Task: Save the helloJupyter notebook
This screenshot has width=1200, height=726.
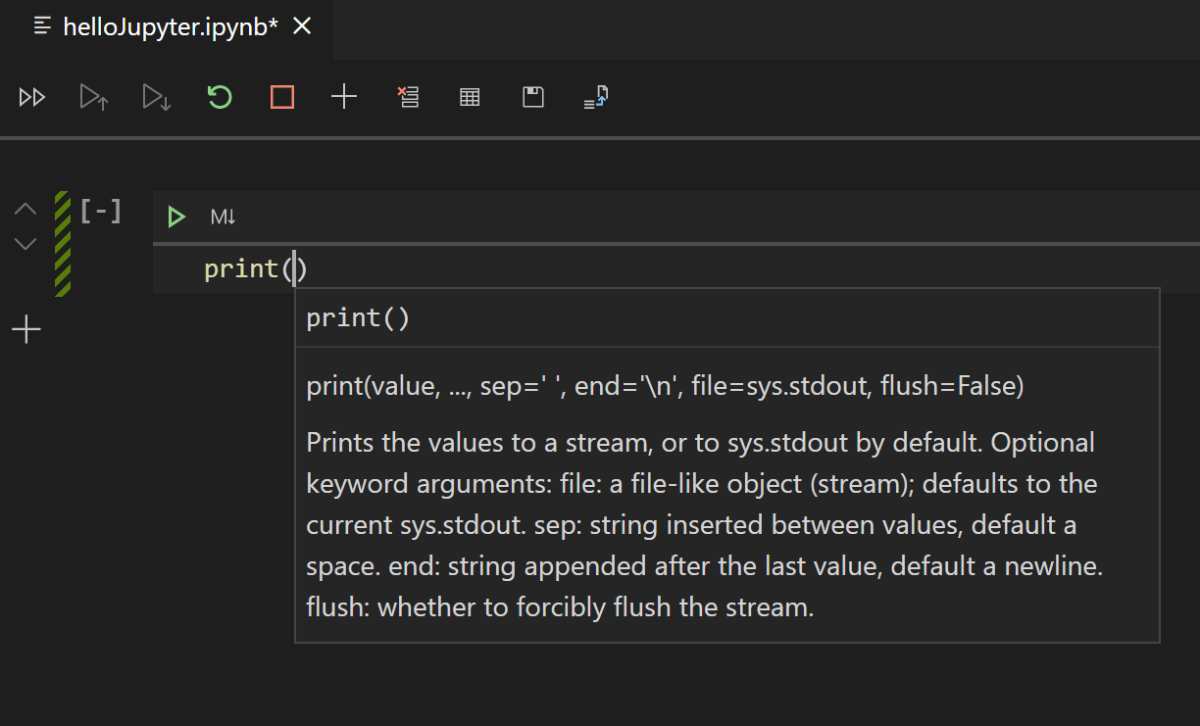Action: tap(532, 97)
